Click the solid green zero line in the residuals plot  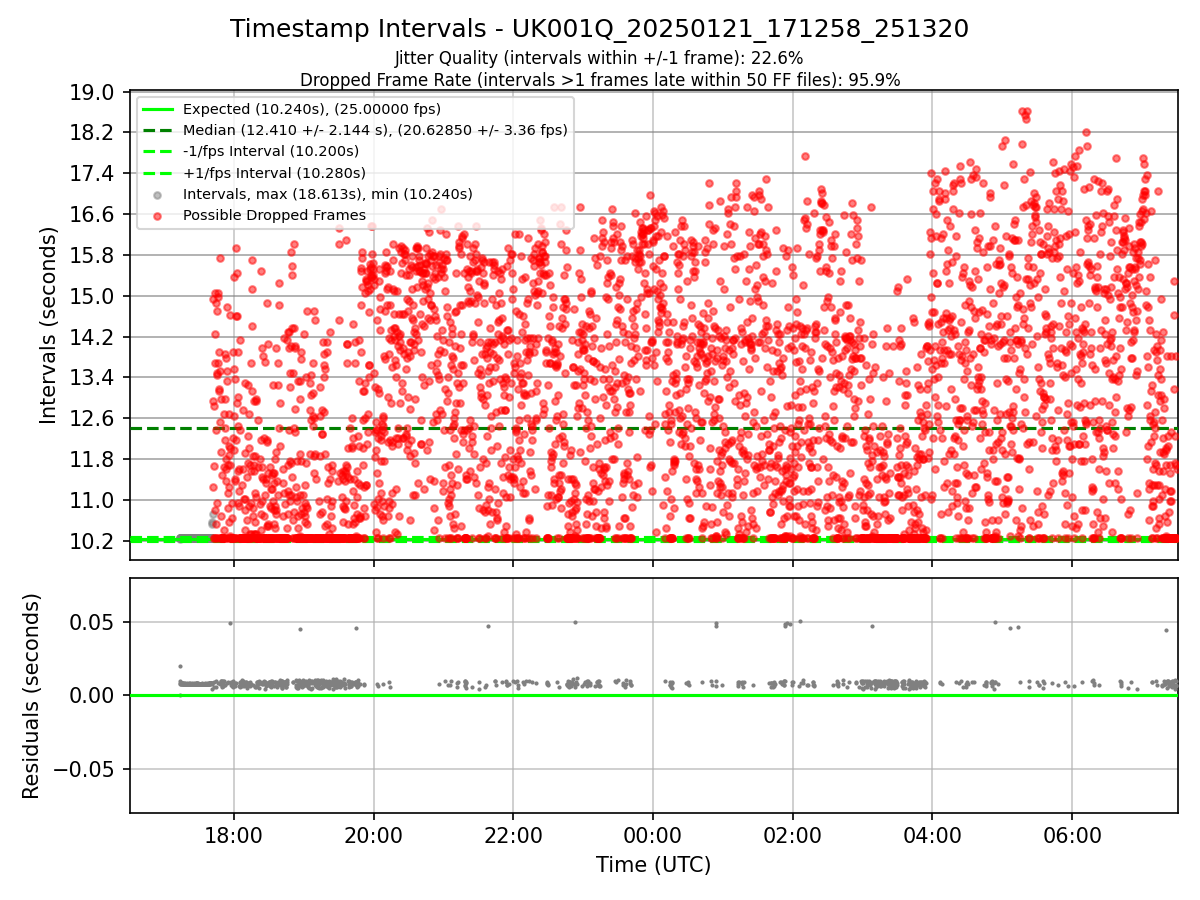click(653, 695)
